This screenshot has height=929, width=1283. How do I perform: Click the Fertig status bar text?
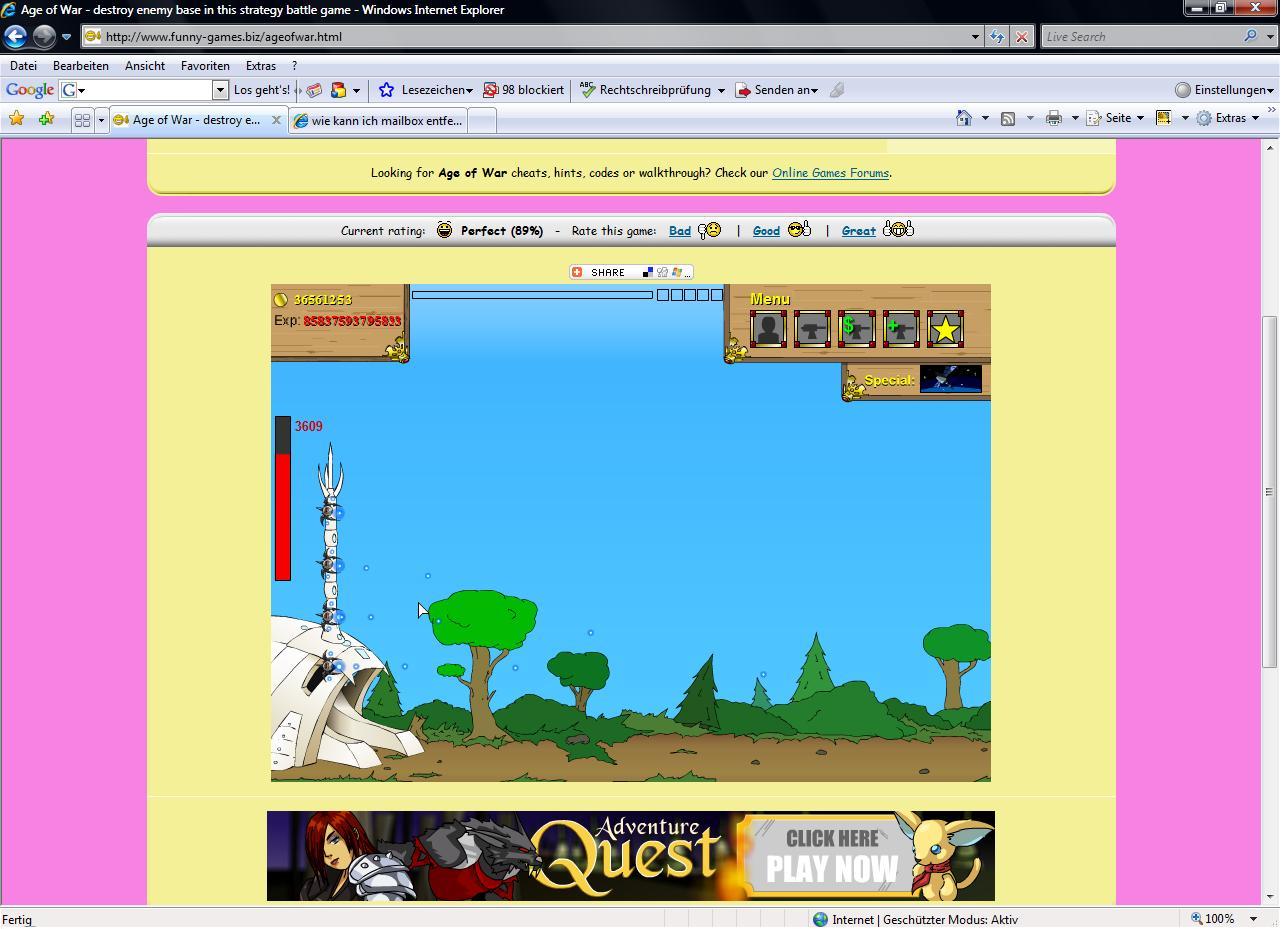tap(17, 920)
